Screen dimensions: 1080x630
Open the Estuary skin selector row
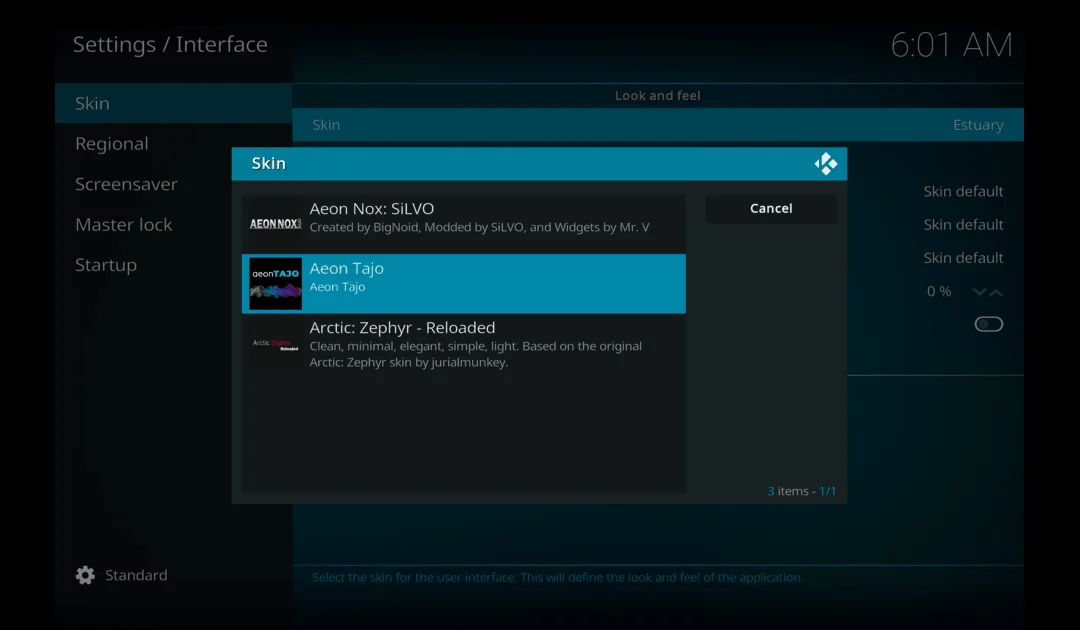pos(657,124)
